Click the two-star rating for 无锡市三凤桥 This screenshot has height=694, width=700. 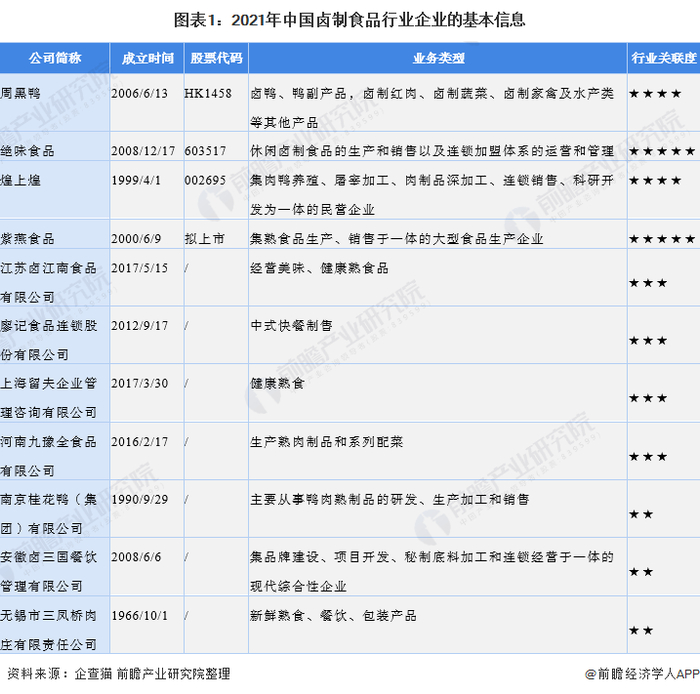641,631
